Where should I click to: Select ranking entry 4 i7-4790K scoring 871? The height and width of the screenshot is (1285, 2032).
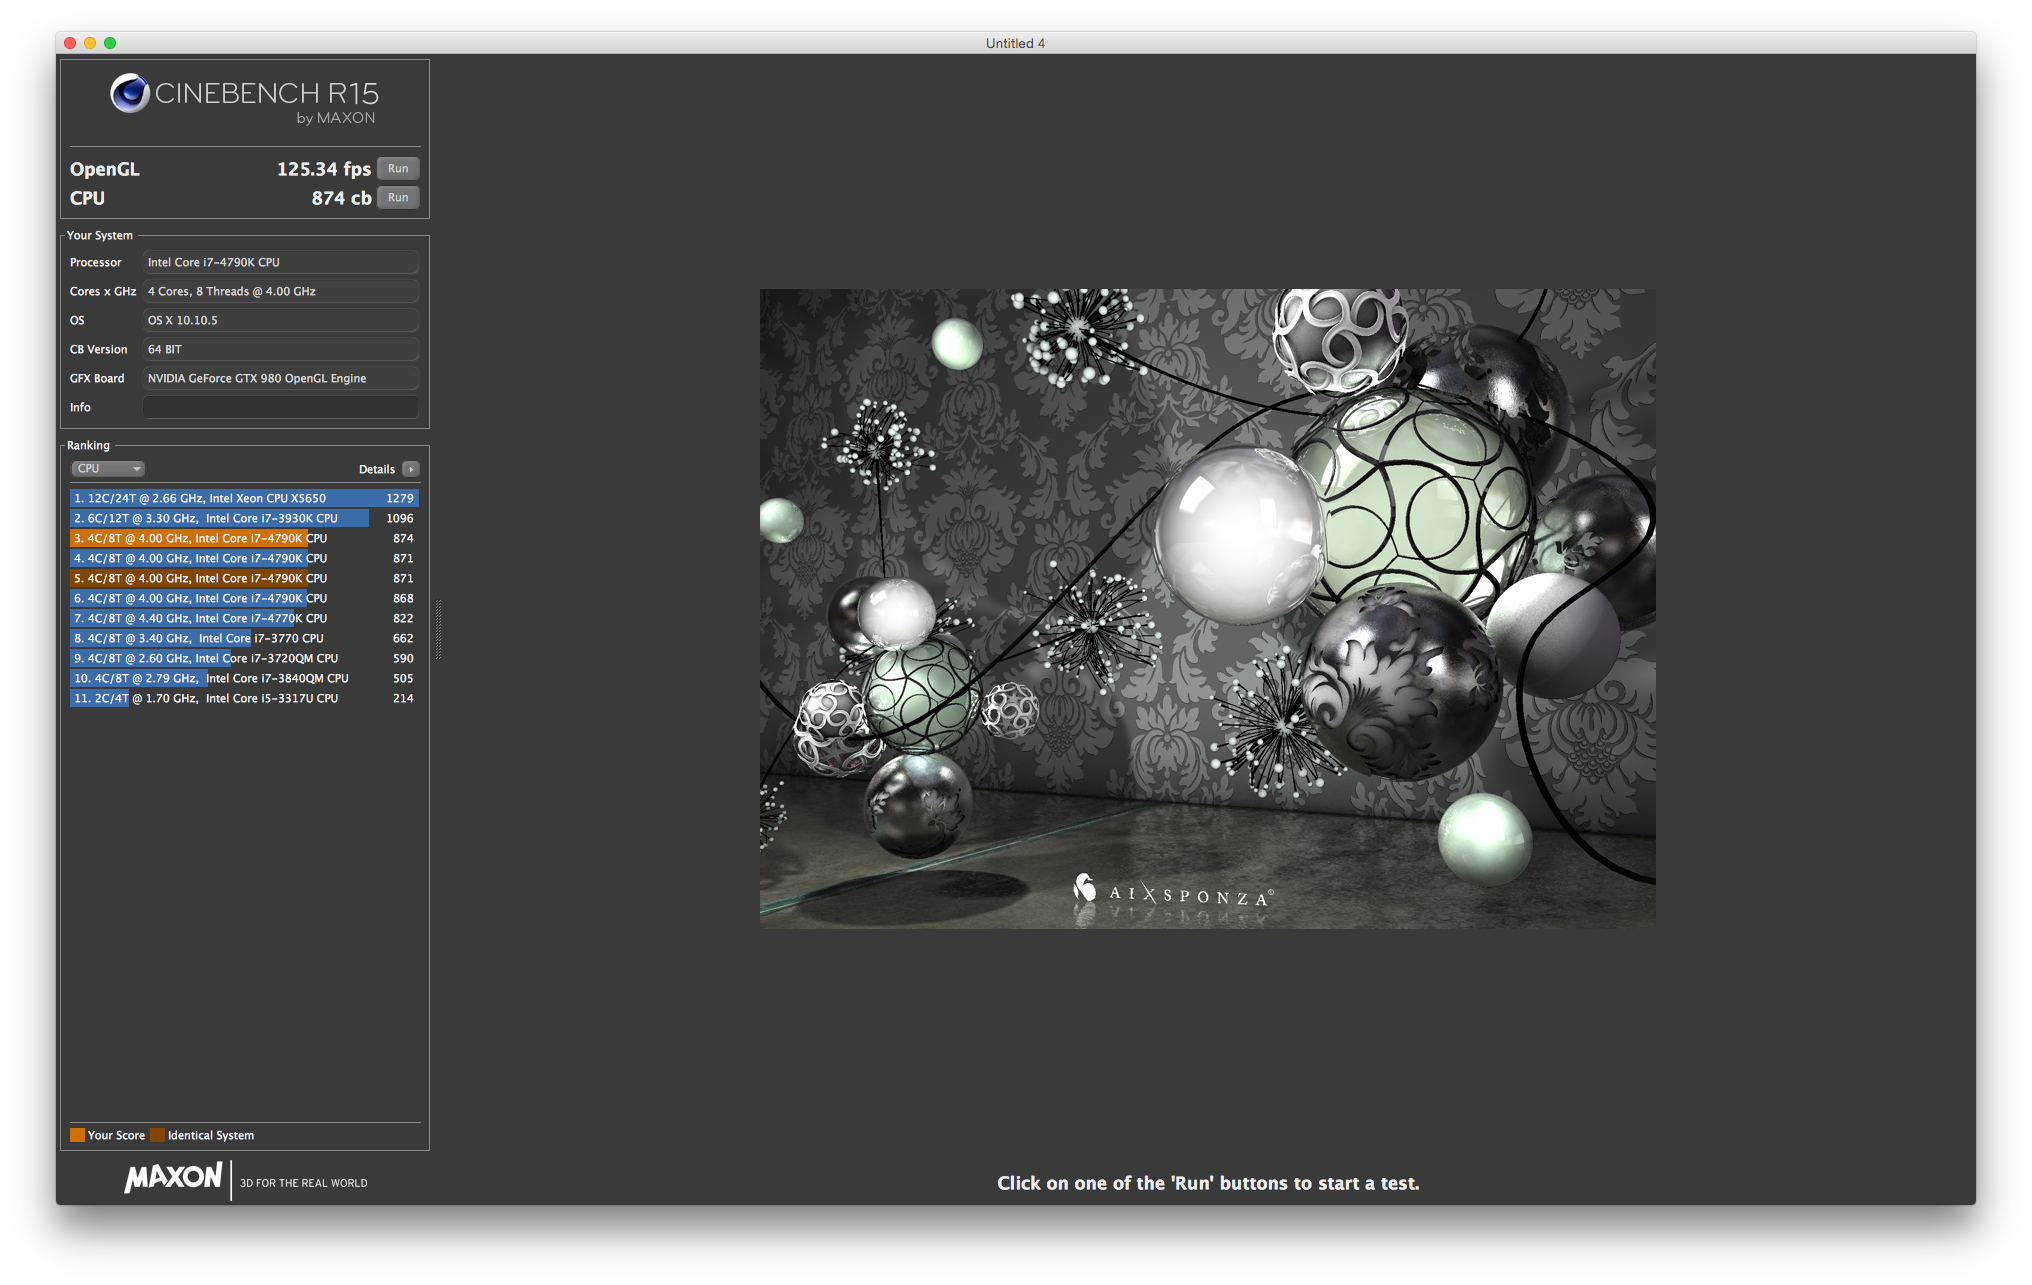244,558
